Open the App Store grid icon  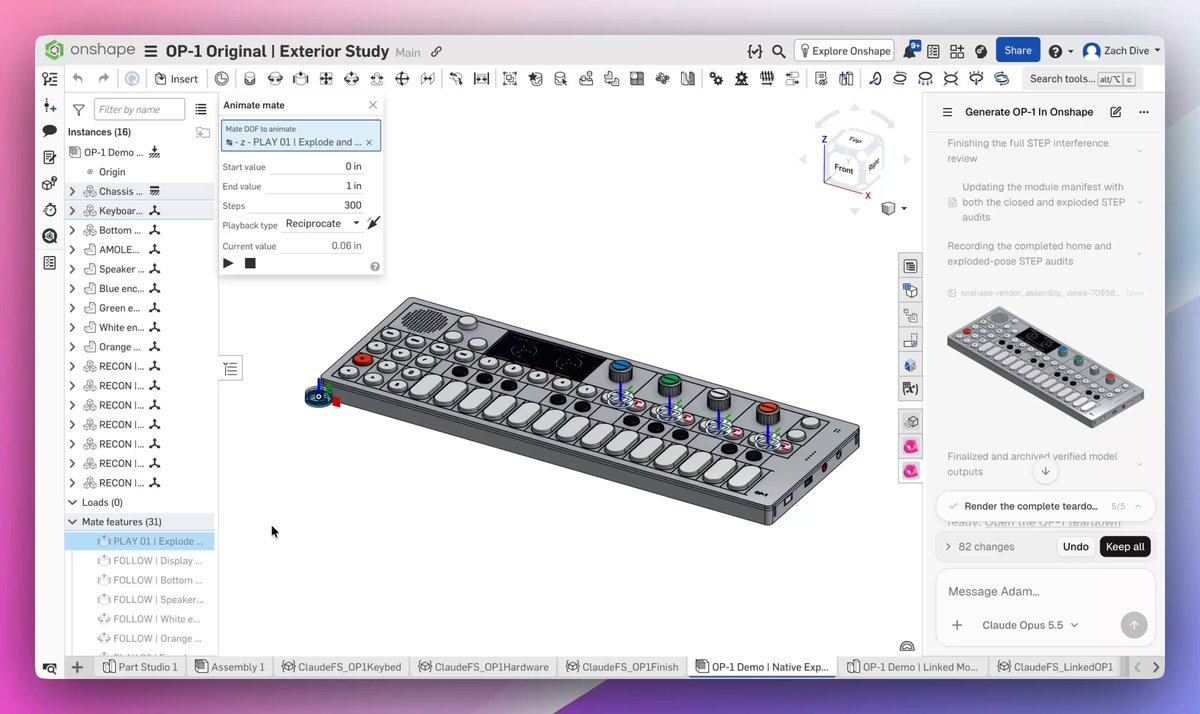(x=957, y=51)
